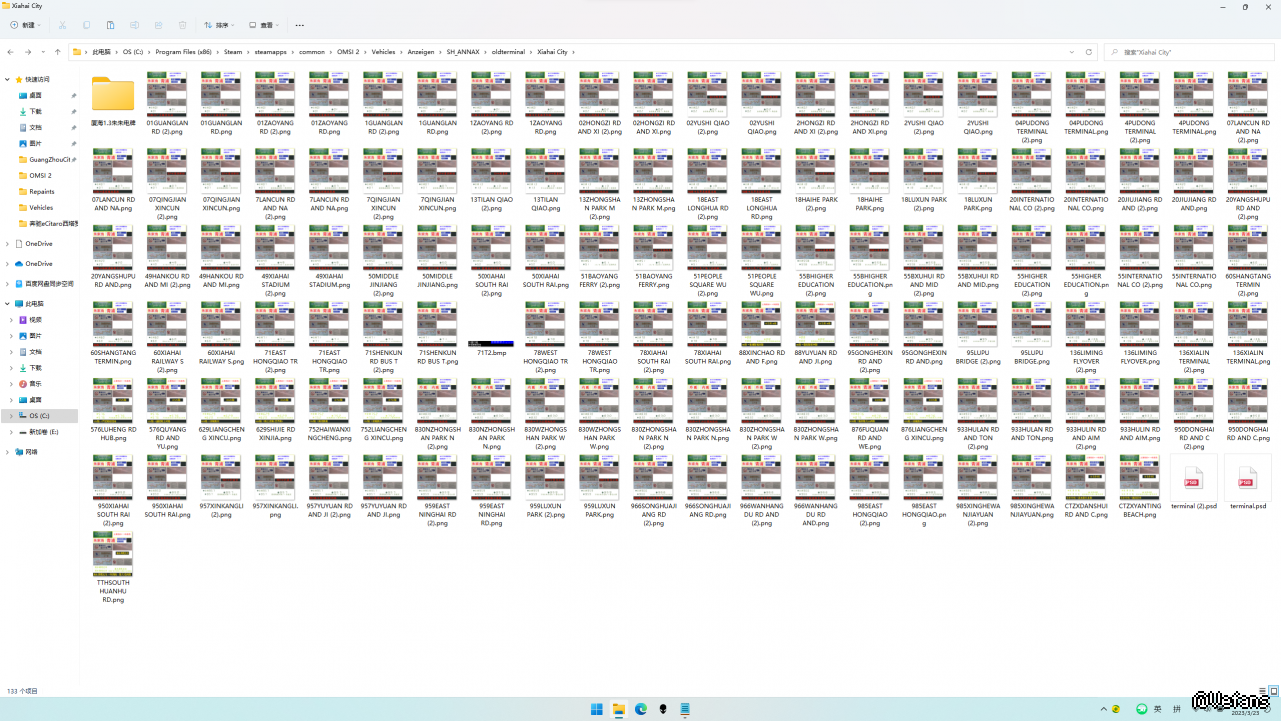Go back with the left arrow

click(x=10, y=52)
